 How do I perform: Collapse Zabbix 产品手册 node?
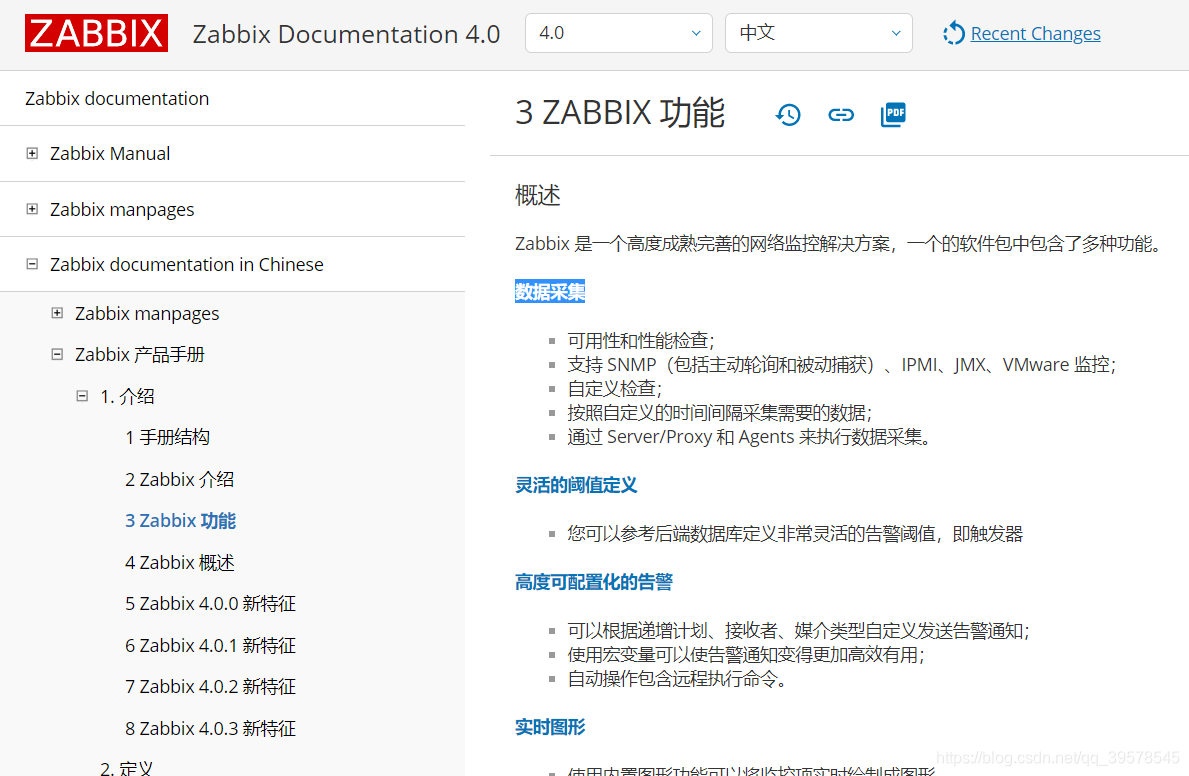click(57, 354)
